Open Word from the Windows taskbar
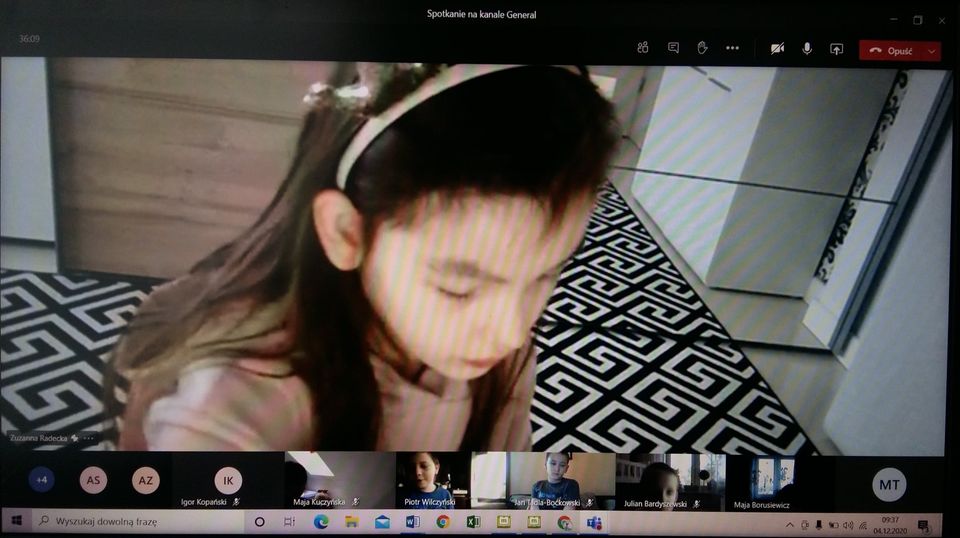The image size is (960, 538). pyautogui.click(x=413, y=522)
